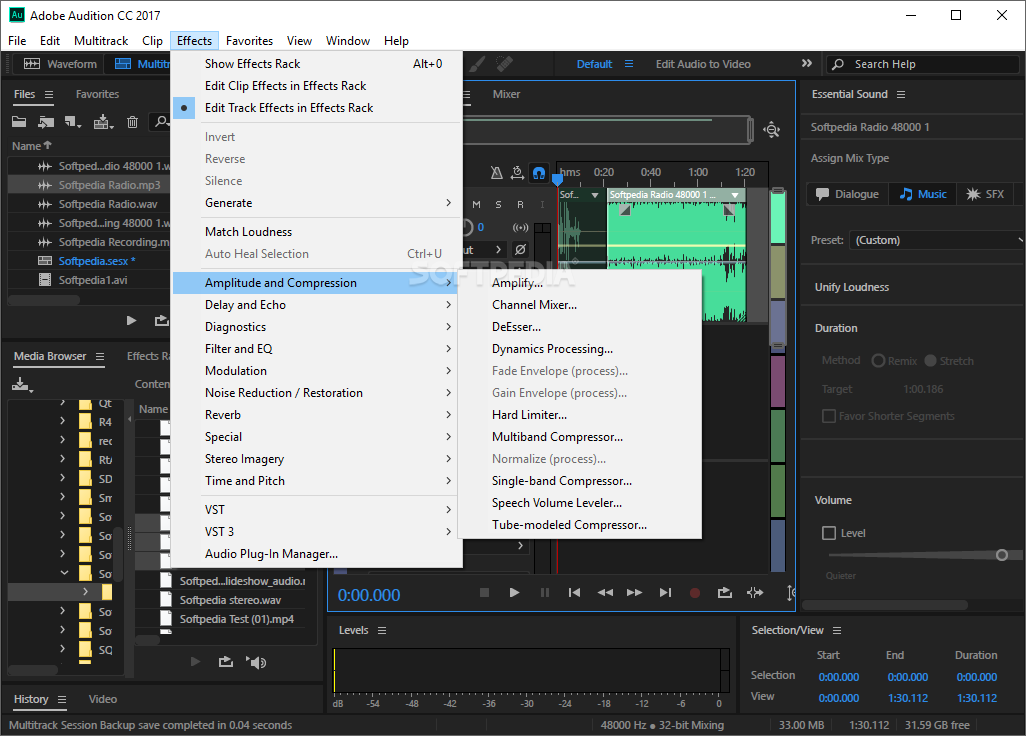
Task: Click the import file icon in Files panel
Action: [x=46, y=122]
